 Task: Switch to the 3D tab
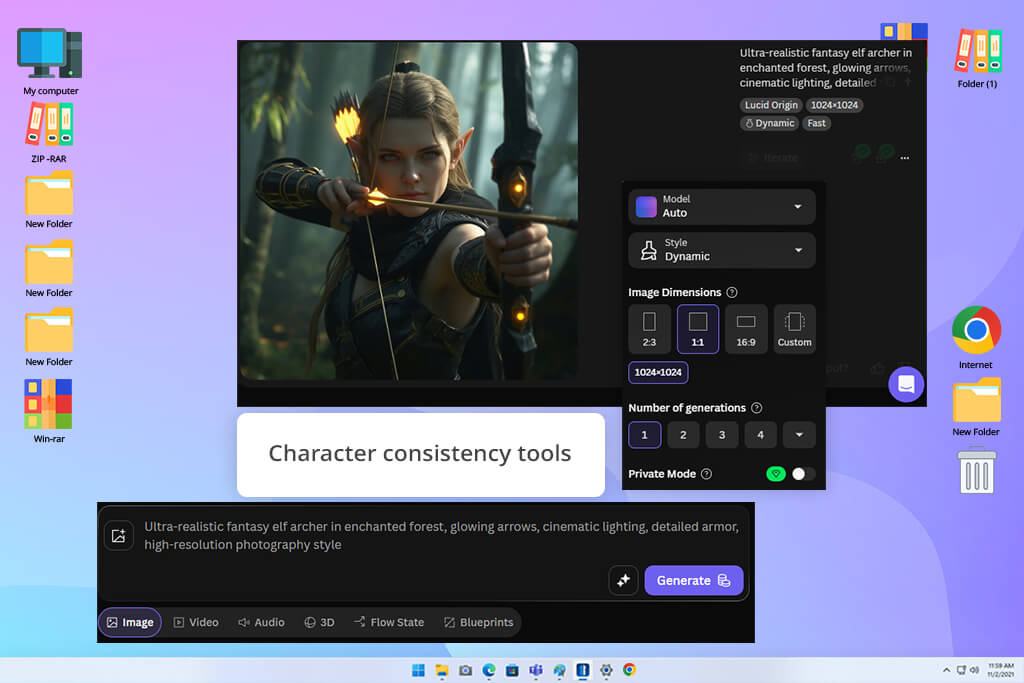319,622
